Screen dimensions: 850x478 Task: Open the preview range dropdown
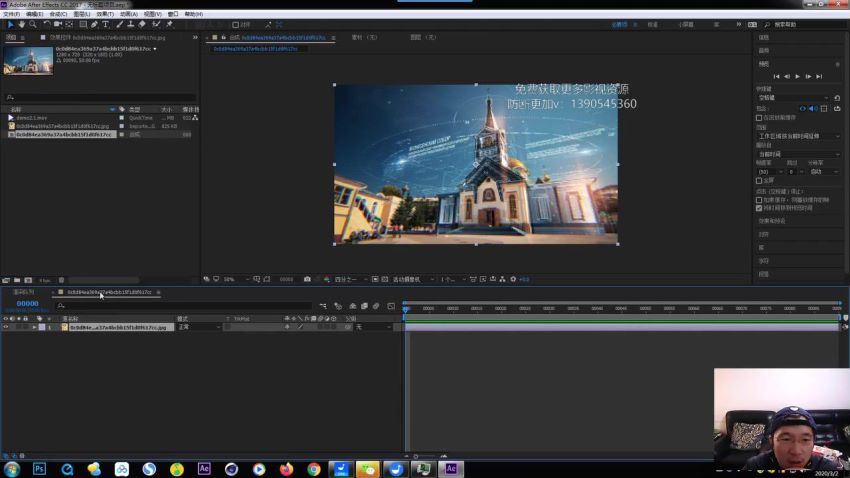798,136
